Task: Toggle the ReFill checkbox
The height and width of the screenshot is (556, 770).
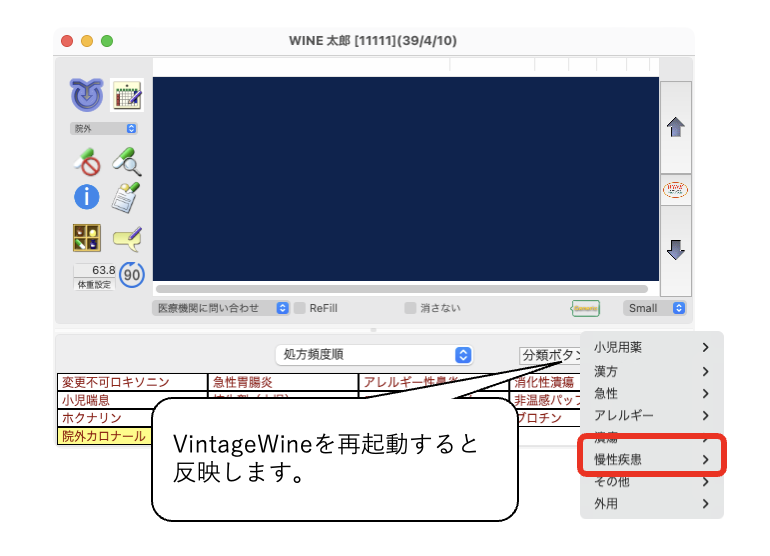Action: [x=300, y=308]
